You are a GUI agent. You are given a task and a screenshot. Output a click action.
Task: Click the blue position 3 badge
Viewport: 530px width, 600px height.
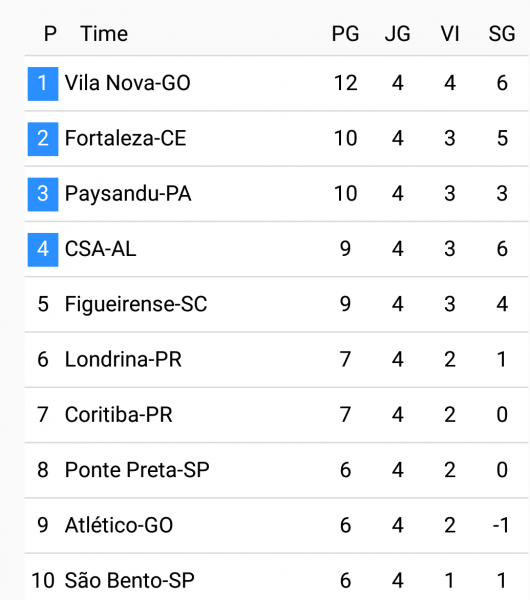(43, 194)
